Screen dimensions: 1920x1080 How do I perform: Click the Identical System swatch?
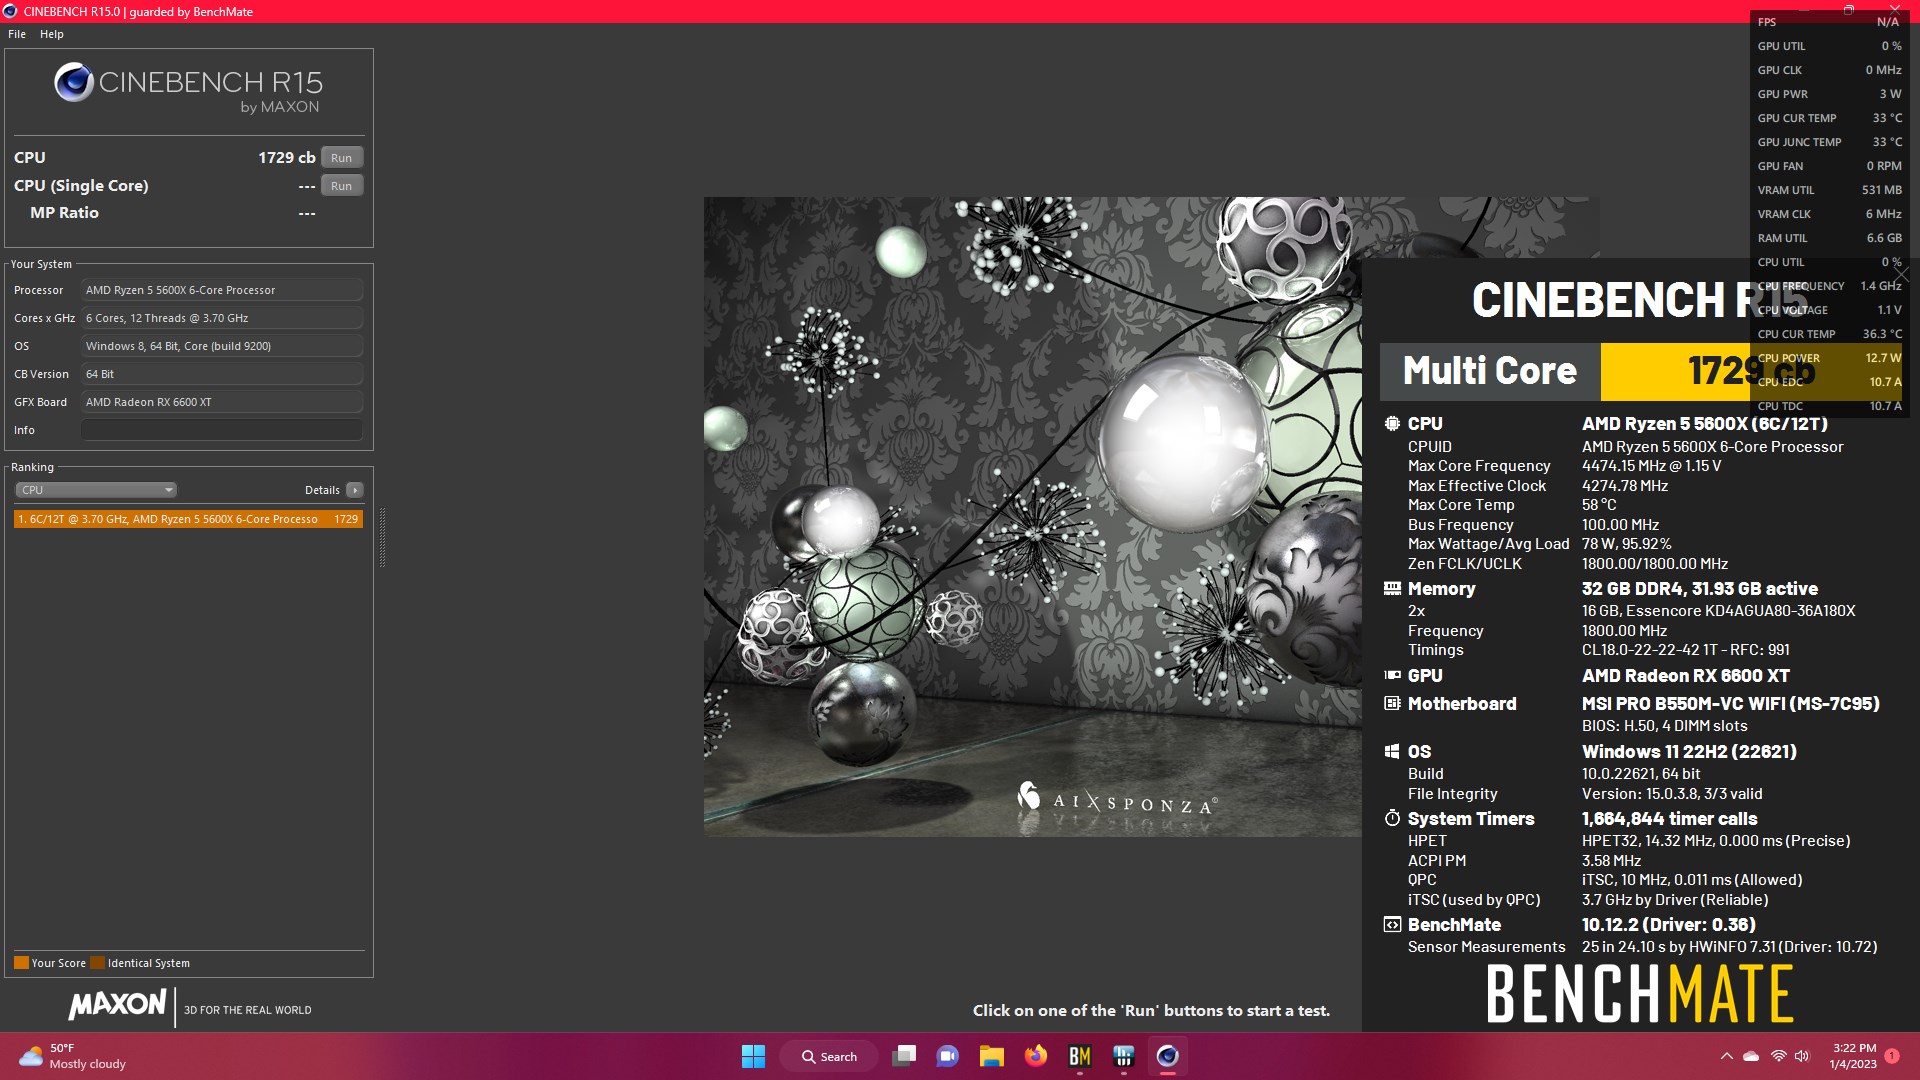[97, 963]
